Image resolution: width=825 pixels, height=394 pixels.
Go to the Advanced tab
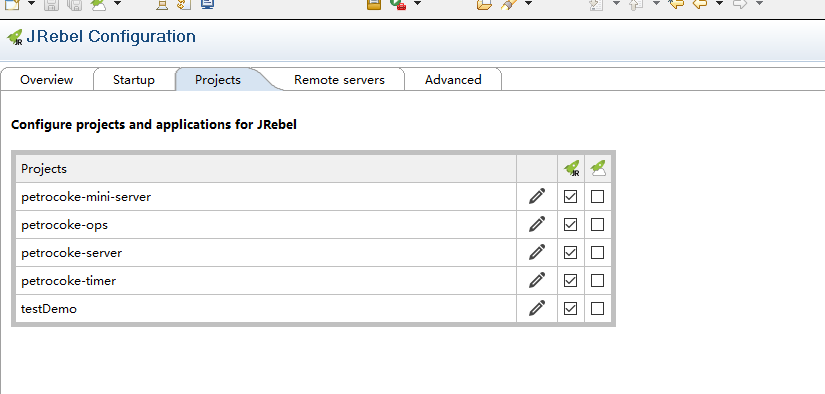tap(453, 80)
